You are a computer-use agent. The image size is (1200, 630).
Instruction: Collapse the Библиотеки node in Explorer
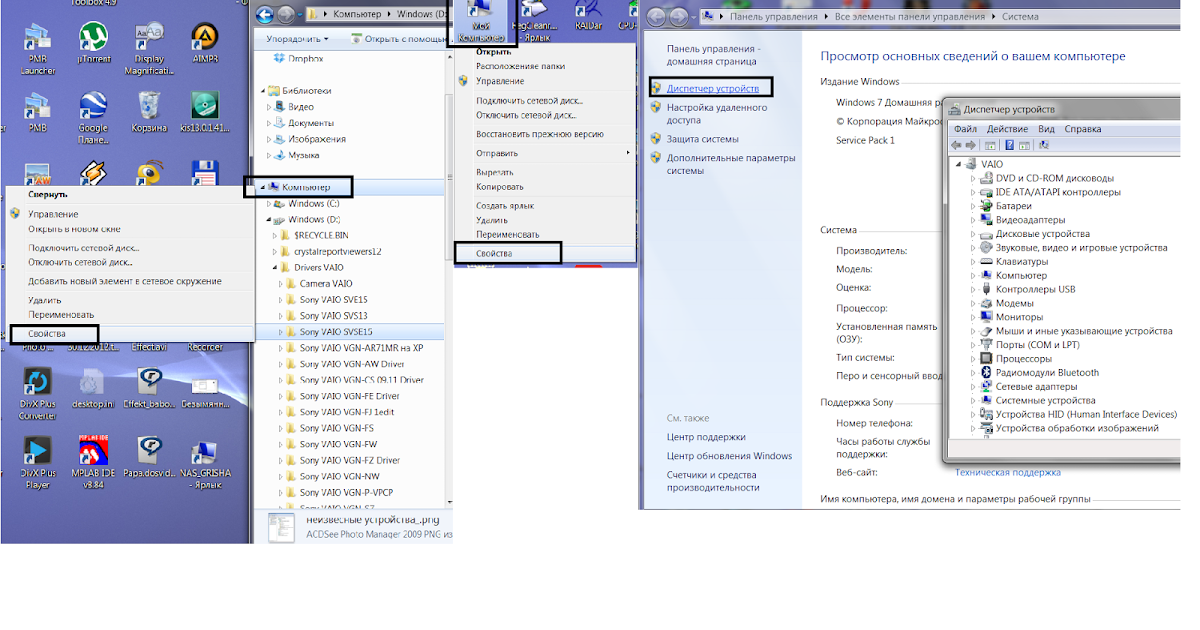coord(262,91)
